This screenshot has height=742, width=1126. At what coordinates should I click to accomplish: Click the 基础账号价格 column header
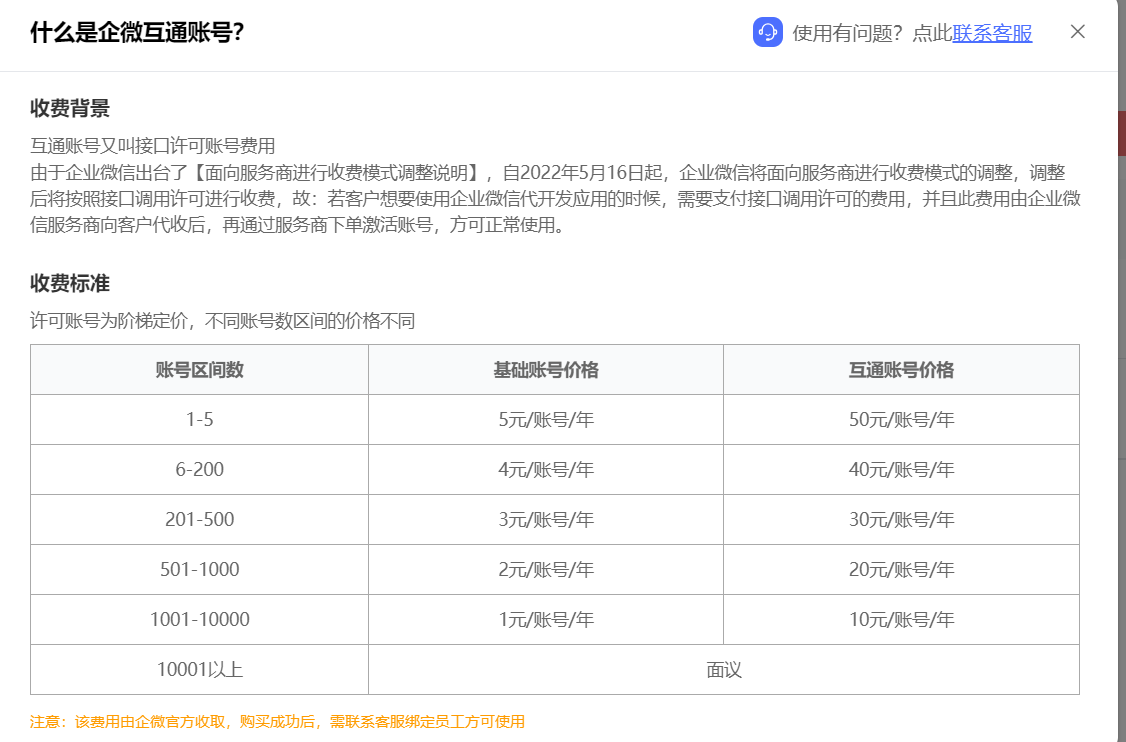point(546,370)
